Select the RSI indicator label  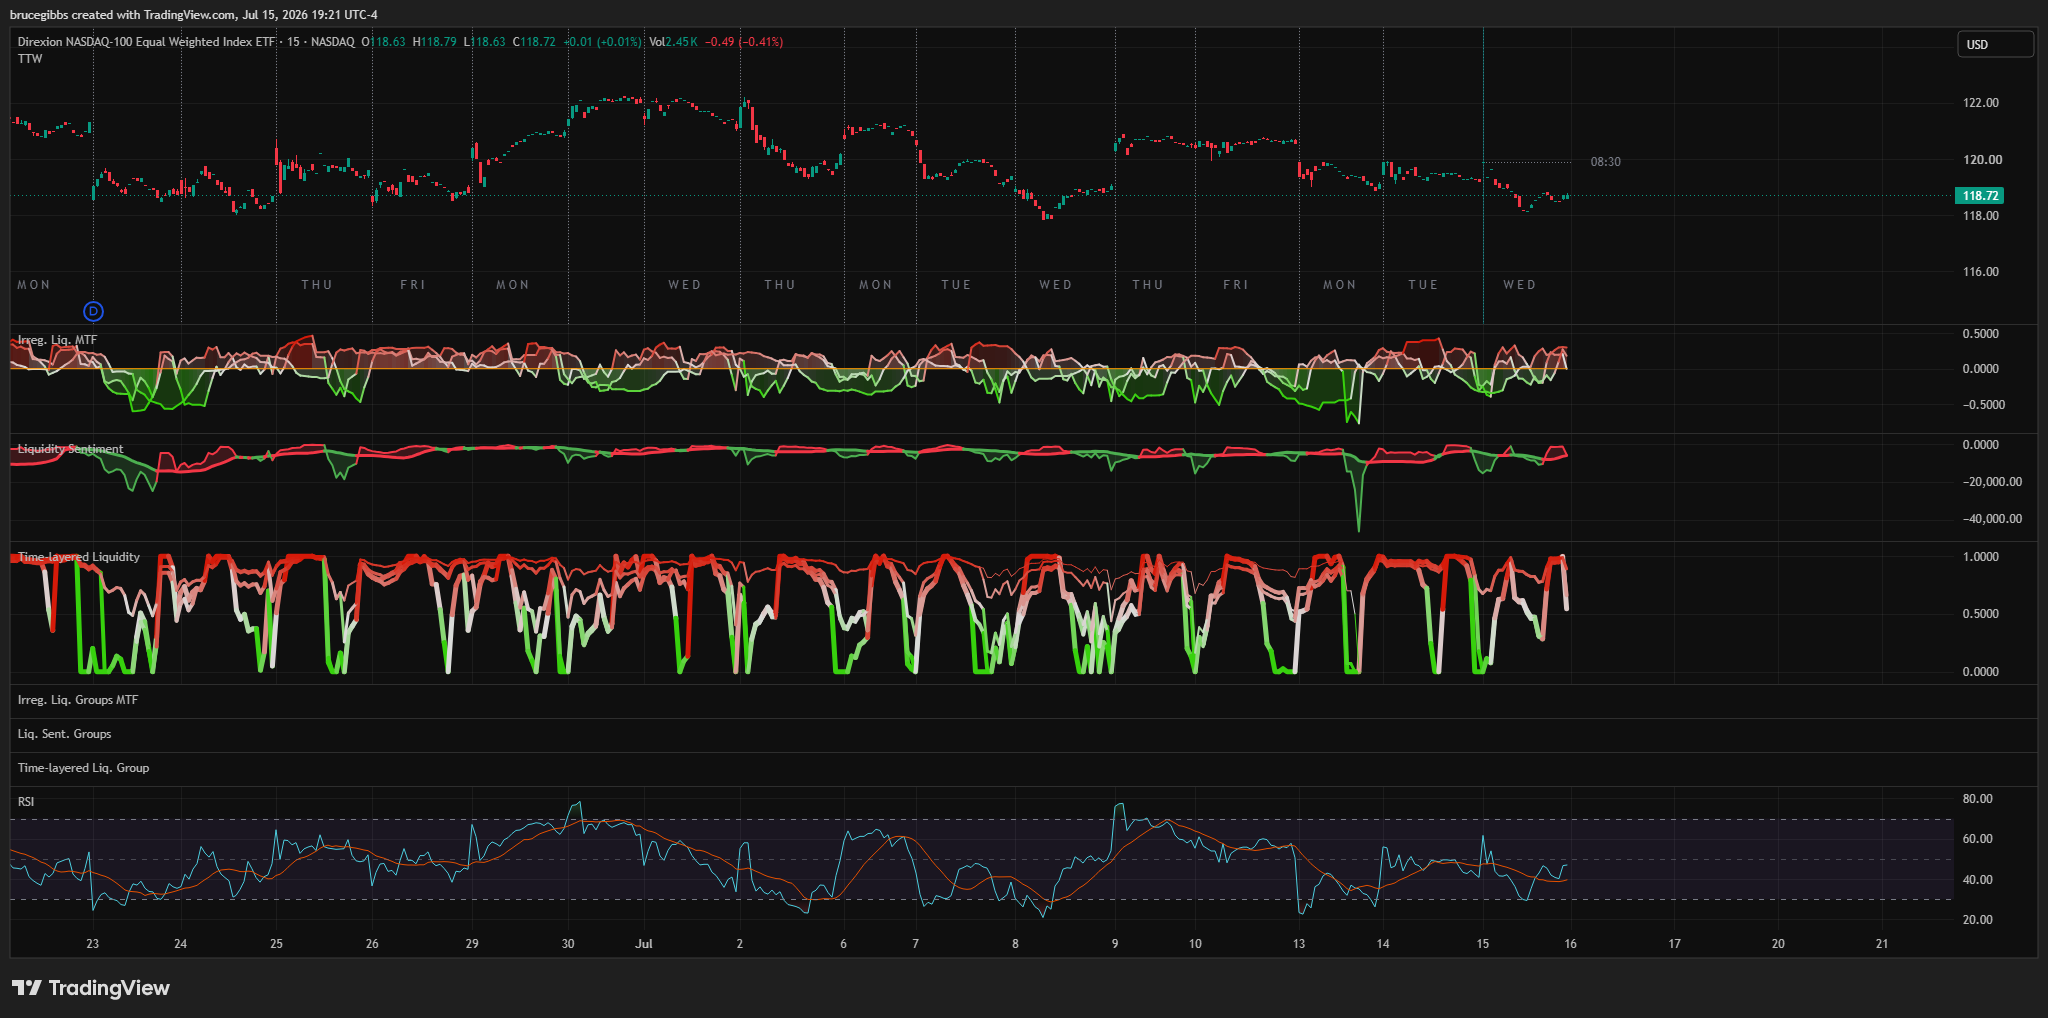26,802
